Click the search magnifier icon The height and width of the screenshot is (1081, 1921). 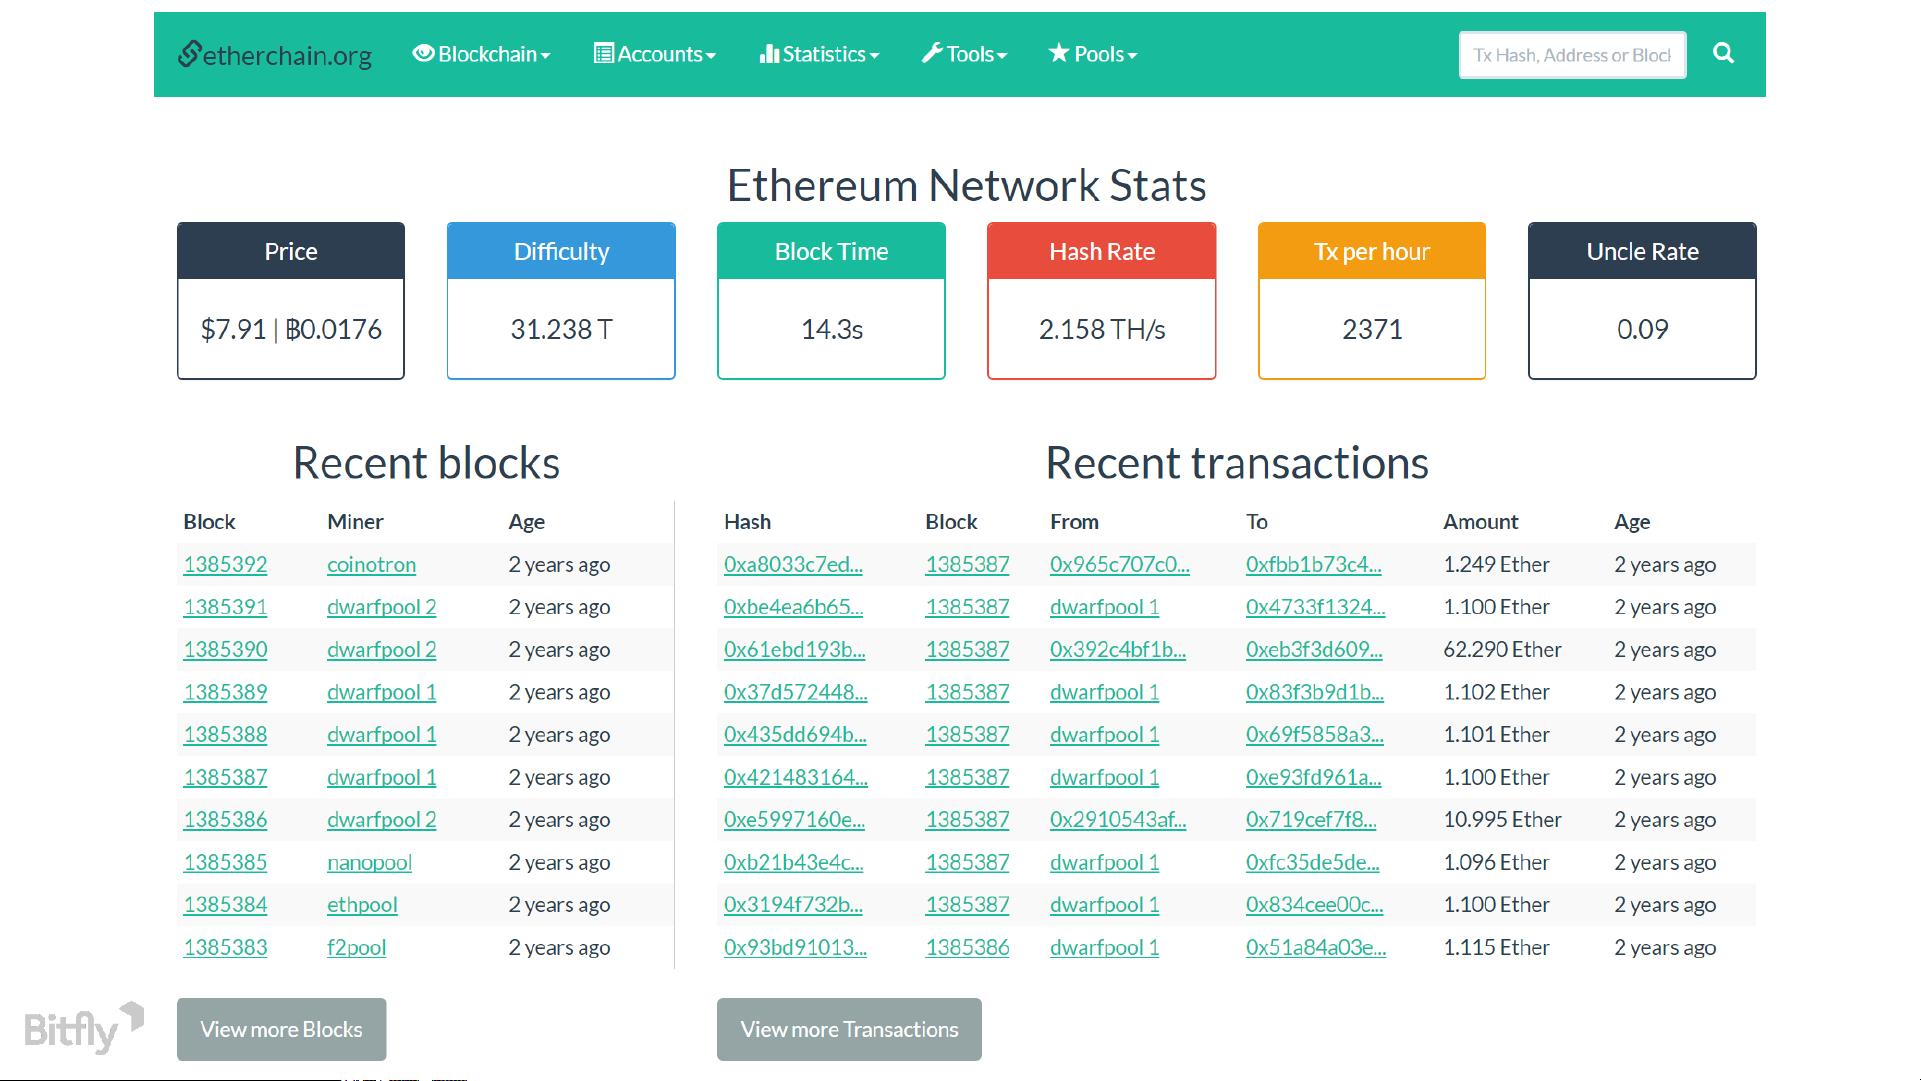coord(1723,53)
